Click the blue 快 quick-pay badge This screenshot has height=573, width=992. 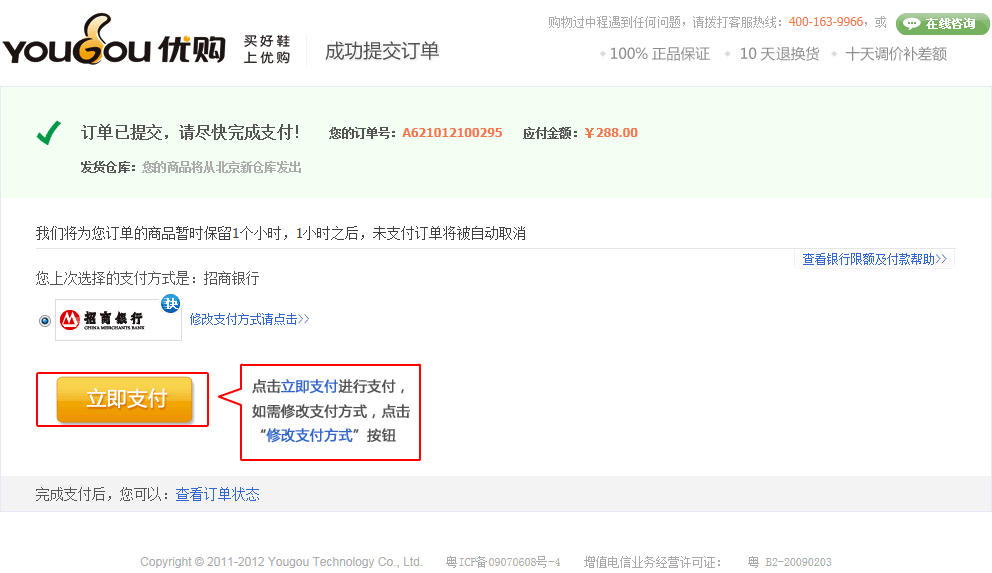171,304
